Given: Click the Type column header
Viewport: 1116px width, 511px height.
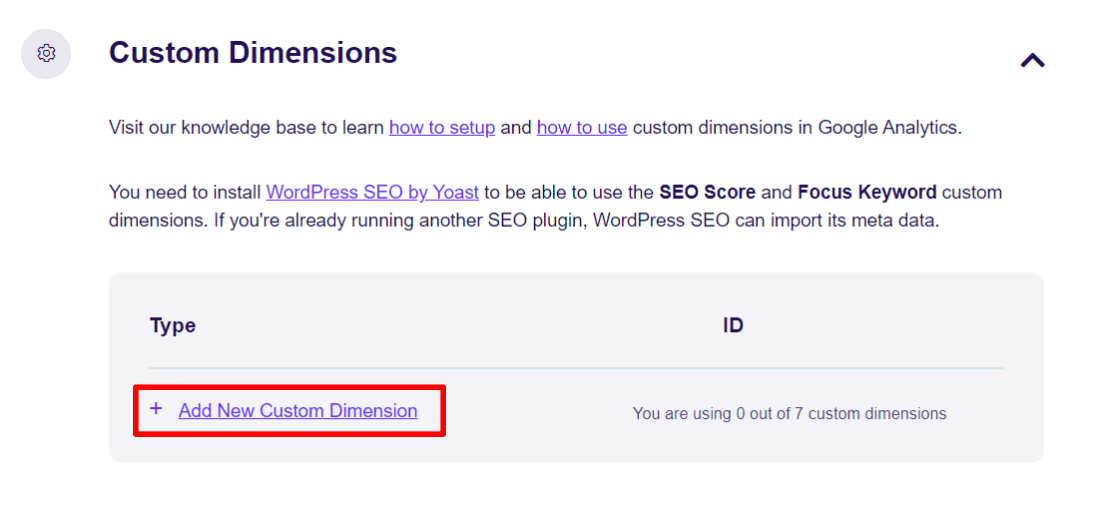Looking at the screenshot, I should tap(172, 326).
